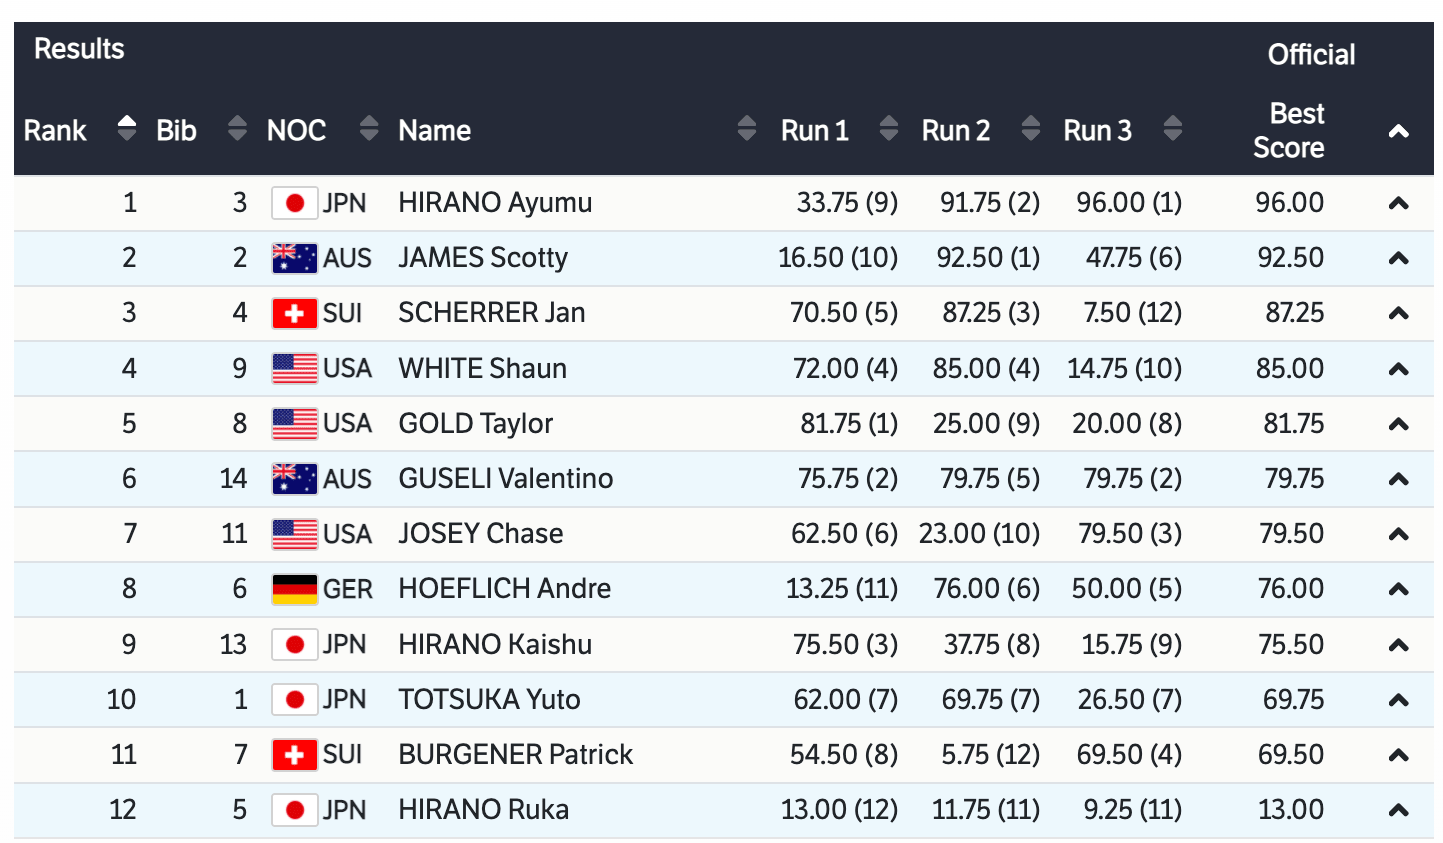The width and height of the screenshot is (1443, 843).
Task: Toggle details chevron for WHITE Shaun
Action: tap(1398, 369)
